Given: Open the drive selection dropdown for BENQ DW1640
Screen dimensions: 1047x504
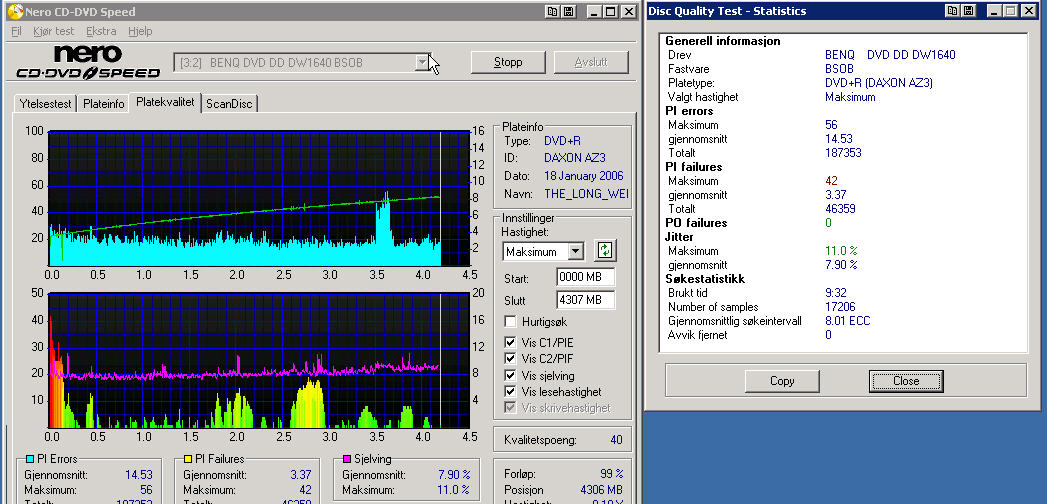Looking at the screenshot, I should pyautogui.click(x=422, y=63).
